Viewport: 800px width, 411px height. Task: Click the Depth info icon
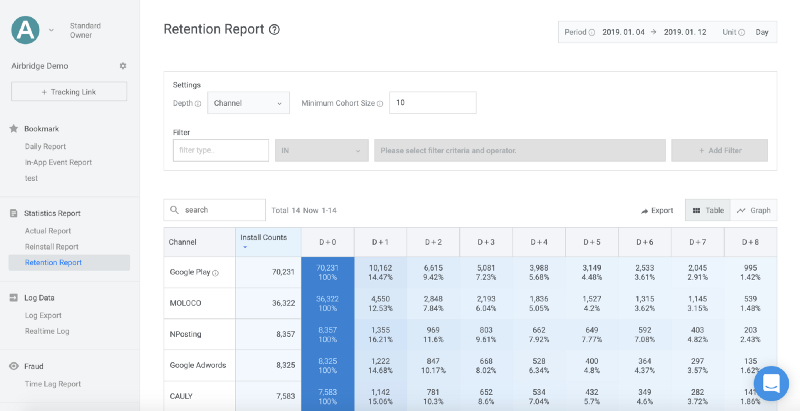[x=198, y=104]
